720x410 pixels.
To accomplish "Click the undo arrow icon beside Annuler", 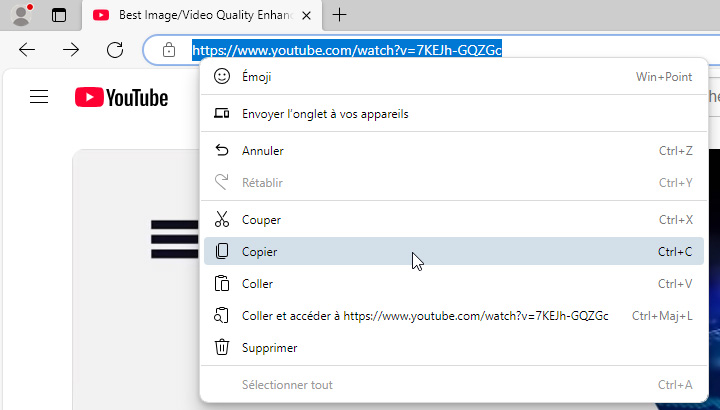I will 222,150.
